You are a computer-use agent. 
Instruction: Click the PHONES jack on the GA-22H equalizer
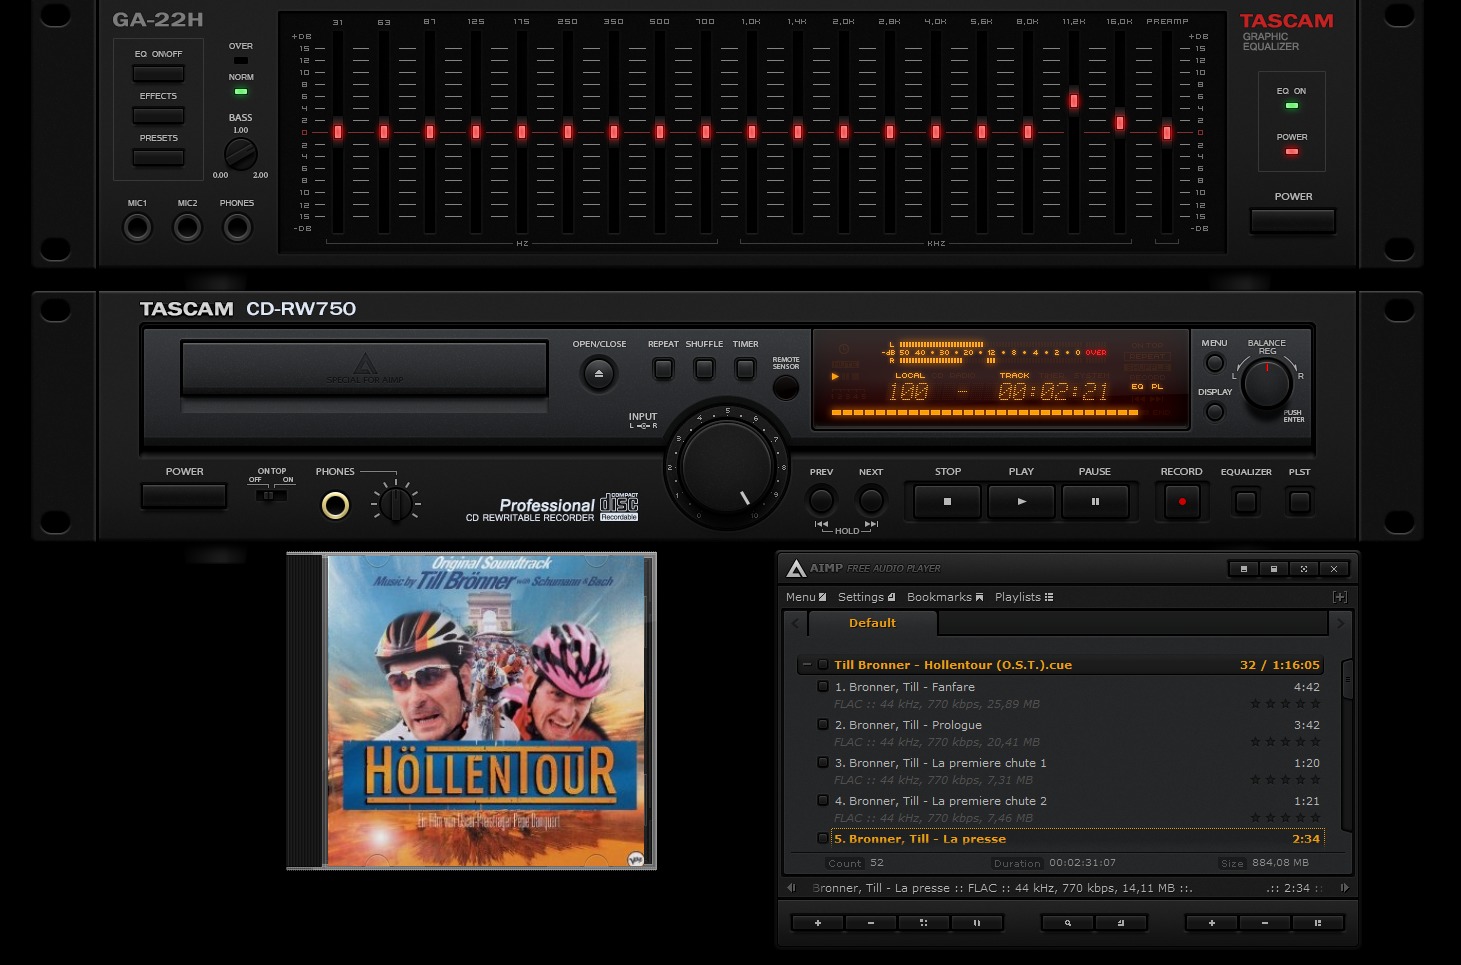(237, 228)
